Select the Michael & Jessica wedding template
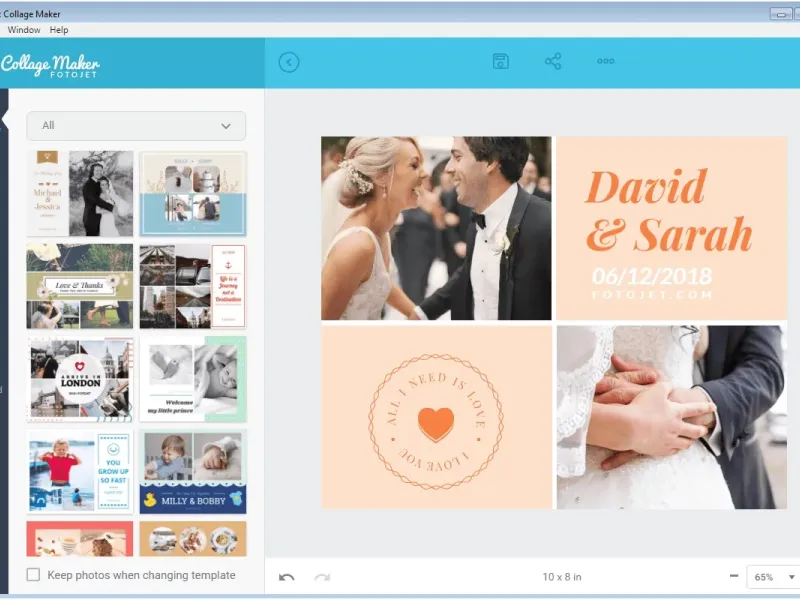 click(80, 193)
